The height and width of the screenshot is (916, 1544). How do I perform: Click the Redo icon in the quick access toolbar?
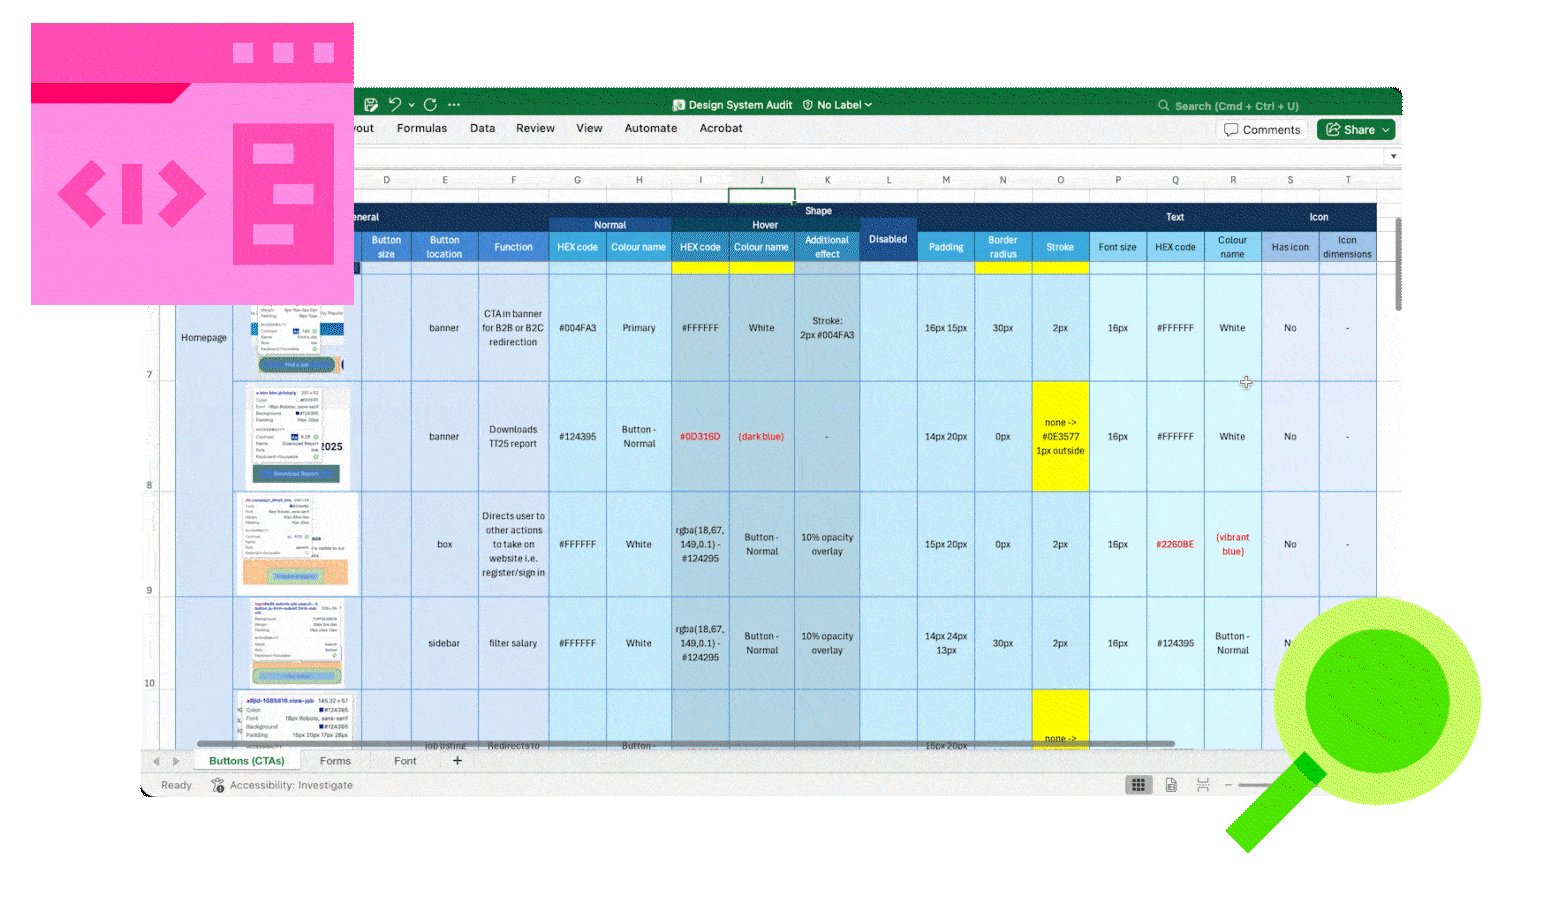pos(430,104)
